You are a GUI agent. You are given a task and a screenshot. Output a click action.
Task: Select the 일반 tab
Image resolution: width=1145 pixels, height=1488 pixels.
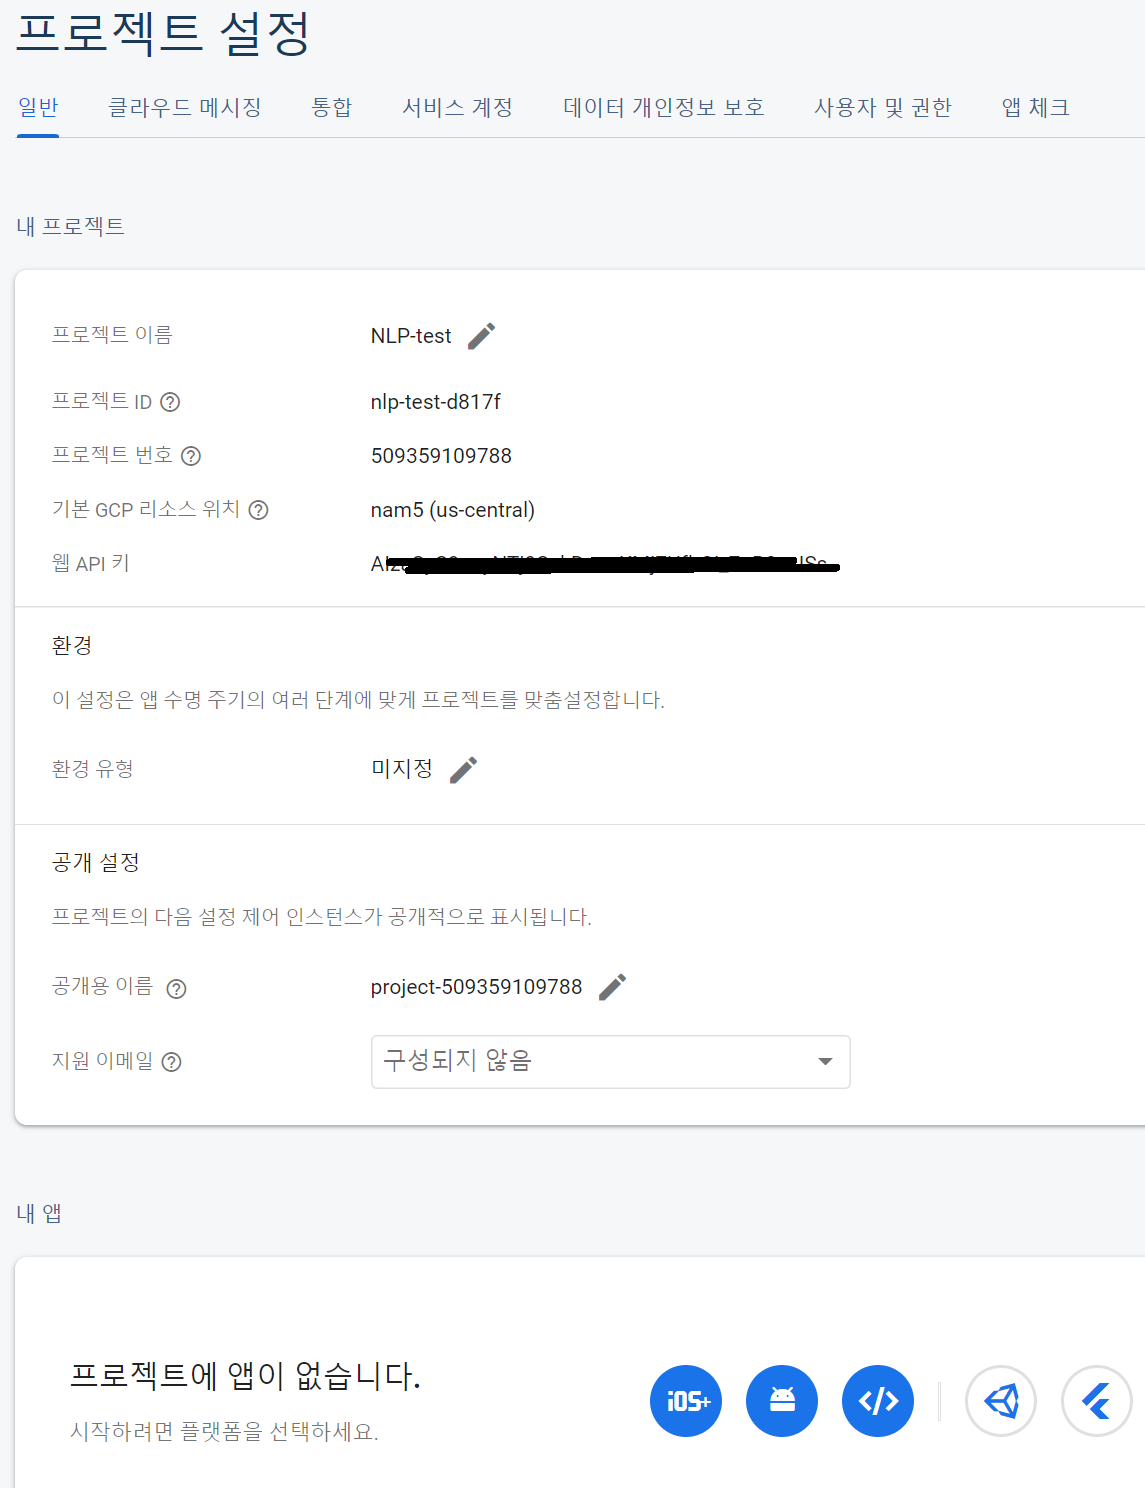click(x=38, y=107)
